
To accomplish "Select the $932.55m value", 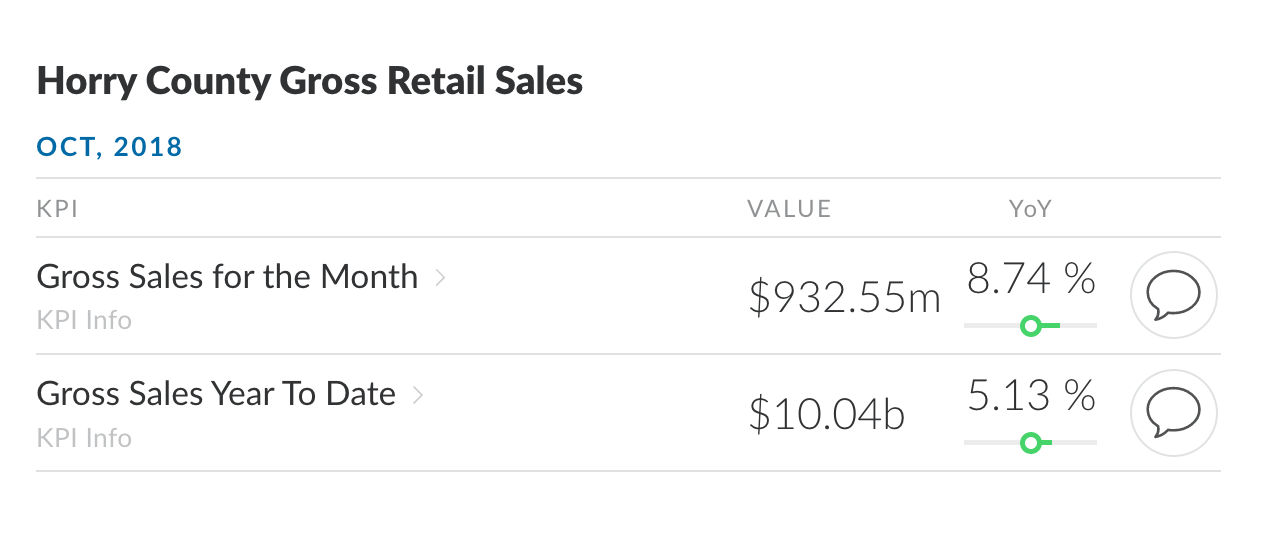I will (845, 297).
